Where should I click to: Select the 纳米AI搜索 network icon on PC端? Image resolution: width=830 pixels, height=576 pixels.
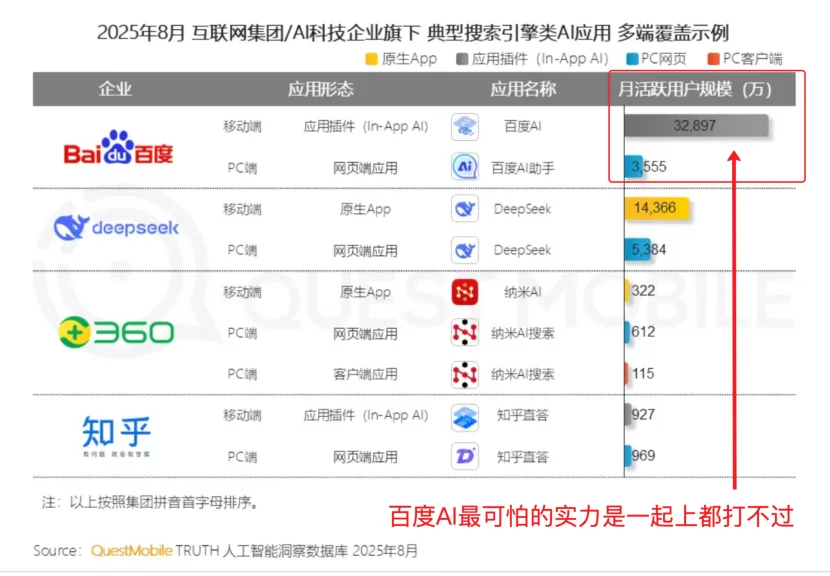click(x=463, y=333)
